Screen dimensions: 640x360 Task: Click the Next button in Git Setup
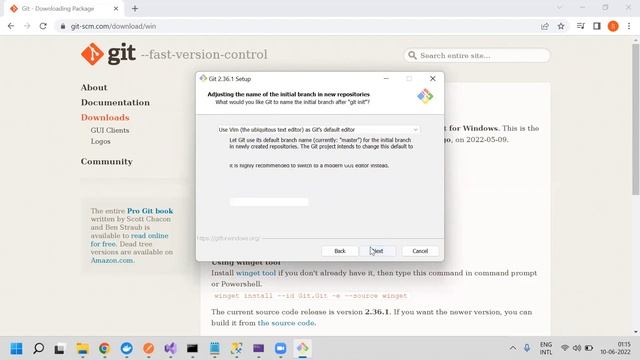tap(378, 251)
